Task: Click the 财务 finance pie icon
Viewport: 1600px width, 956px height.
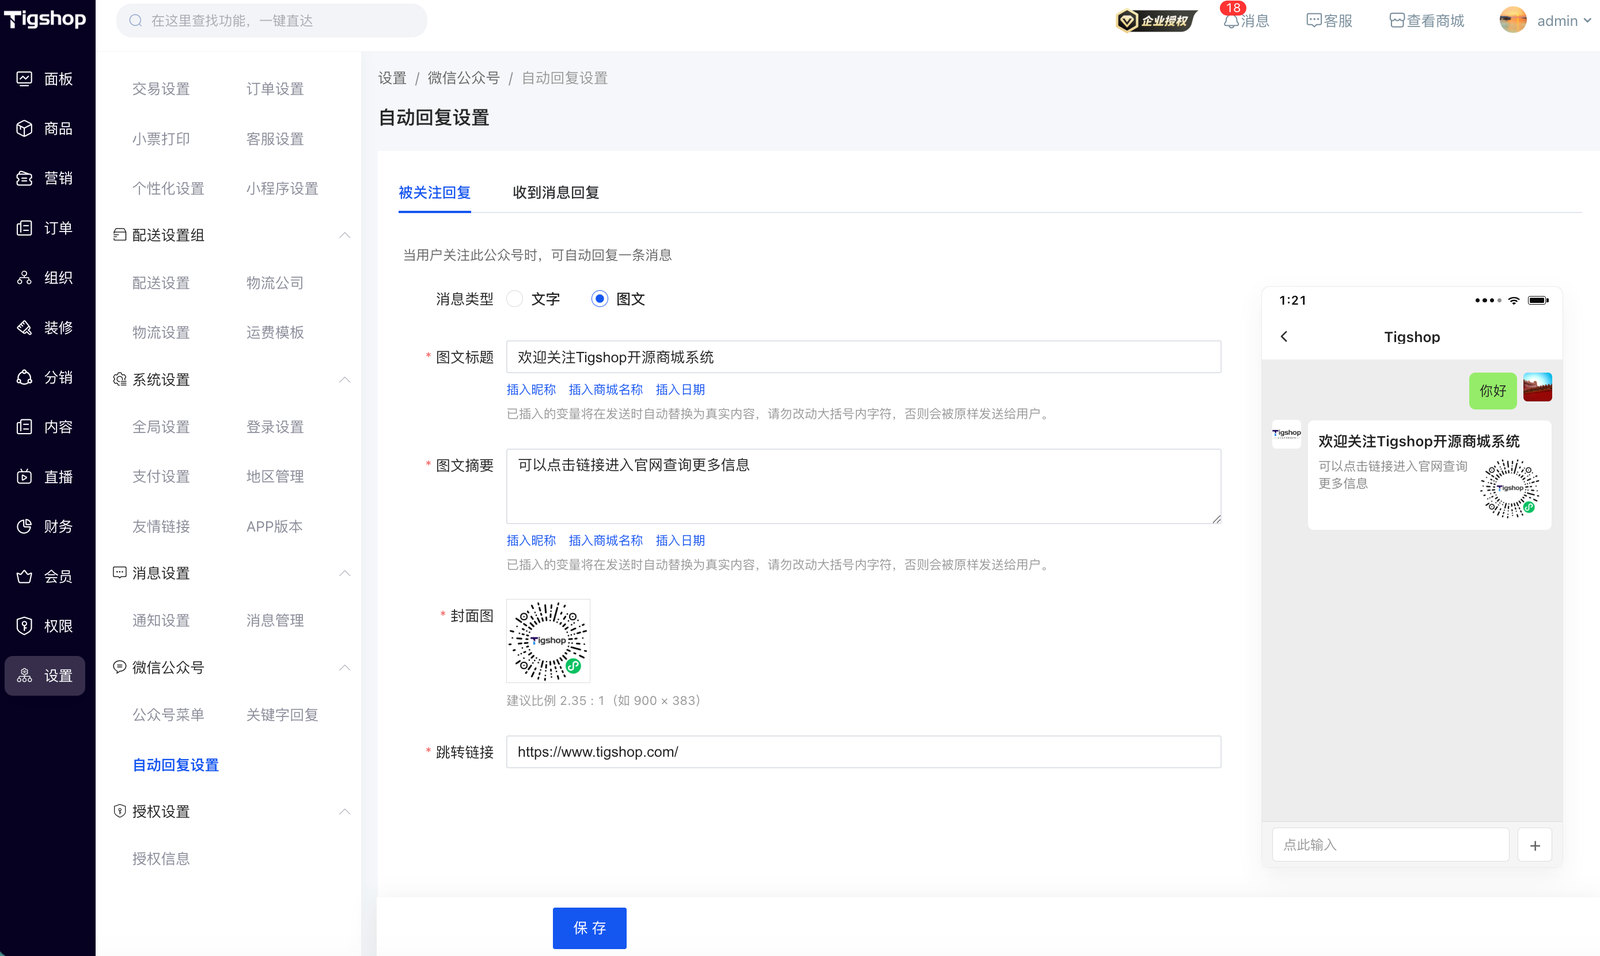Action: point(25,527)
